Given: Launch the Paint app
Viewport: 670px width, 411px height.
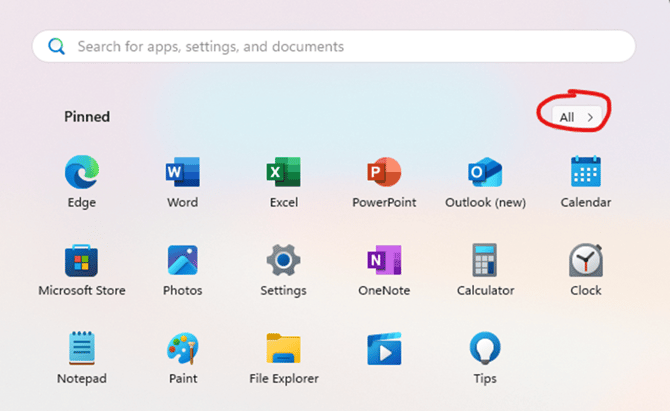Looking at the screenshot, I should [x=182, y=349].
